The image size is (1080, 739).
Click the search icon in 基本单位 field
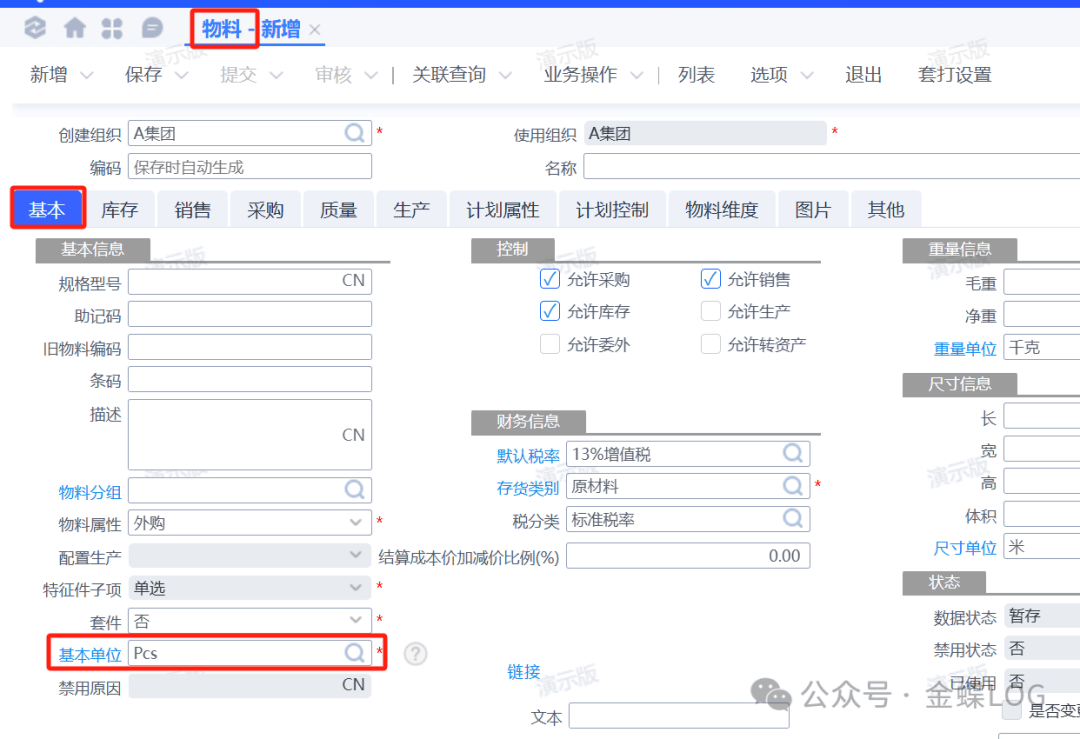[x=355, y=653]
